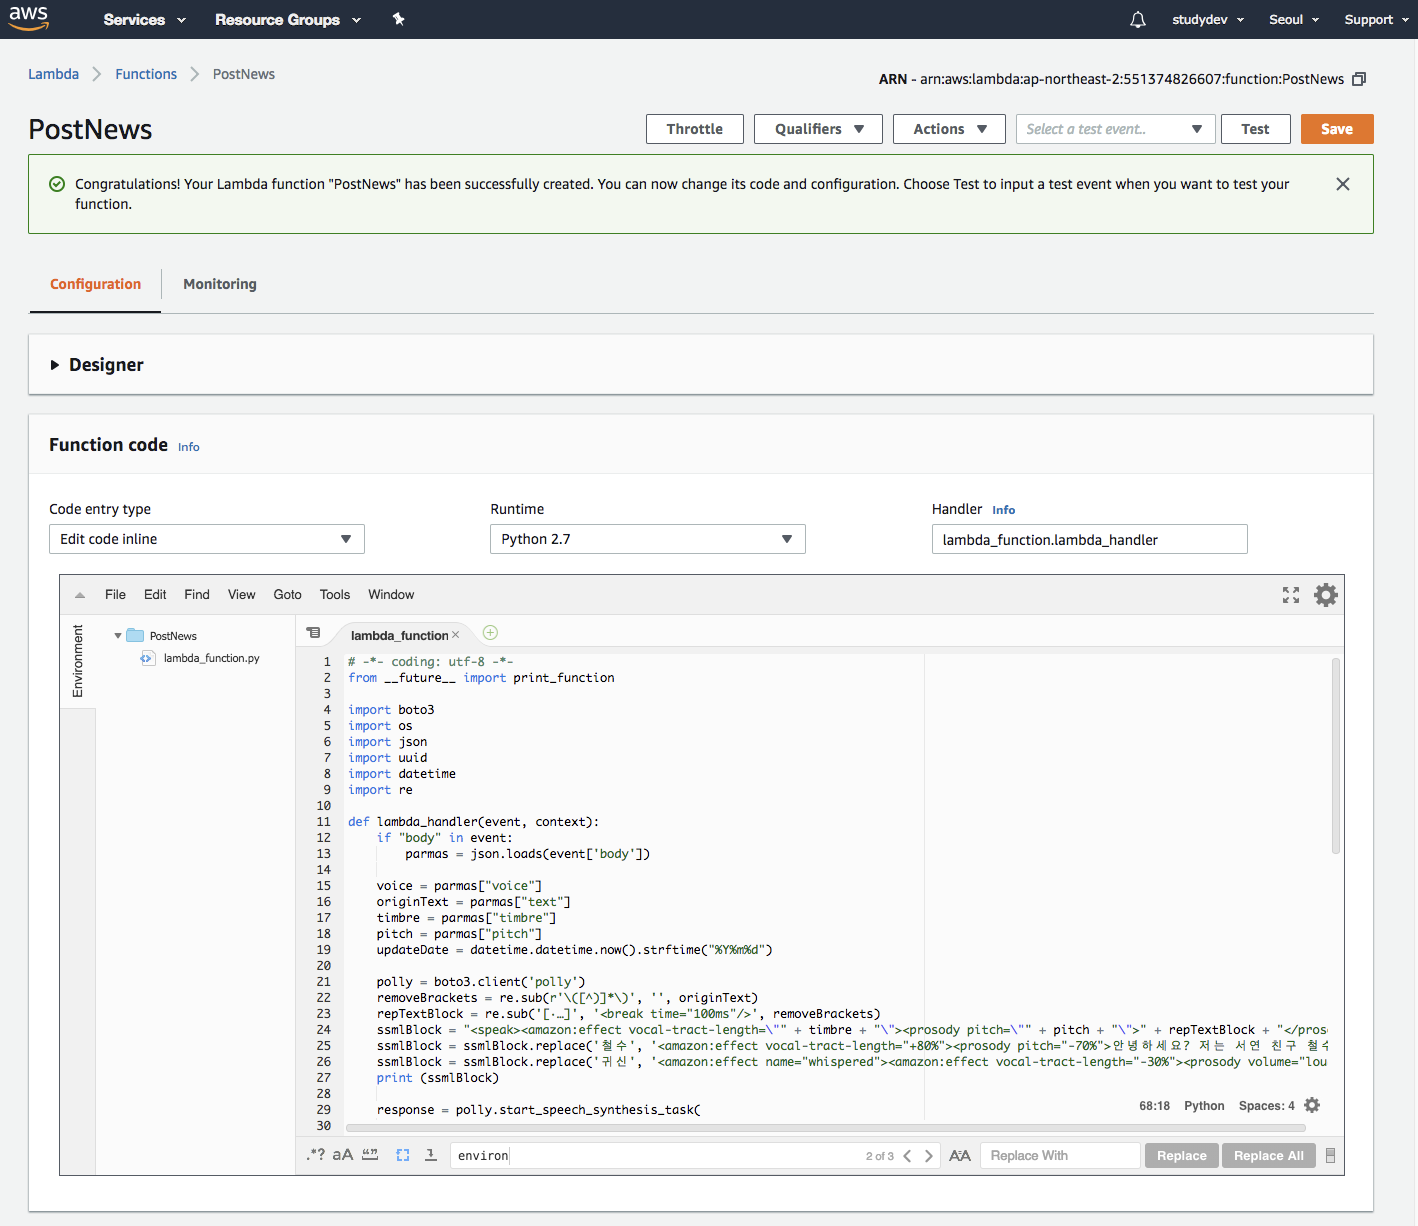The height and width of the screenshot is (1226, 1418).
Task: Toggle whole words search option
Action: pyautogui.click(x=370, y=1154)
